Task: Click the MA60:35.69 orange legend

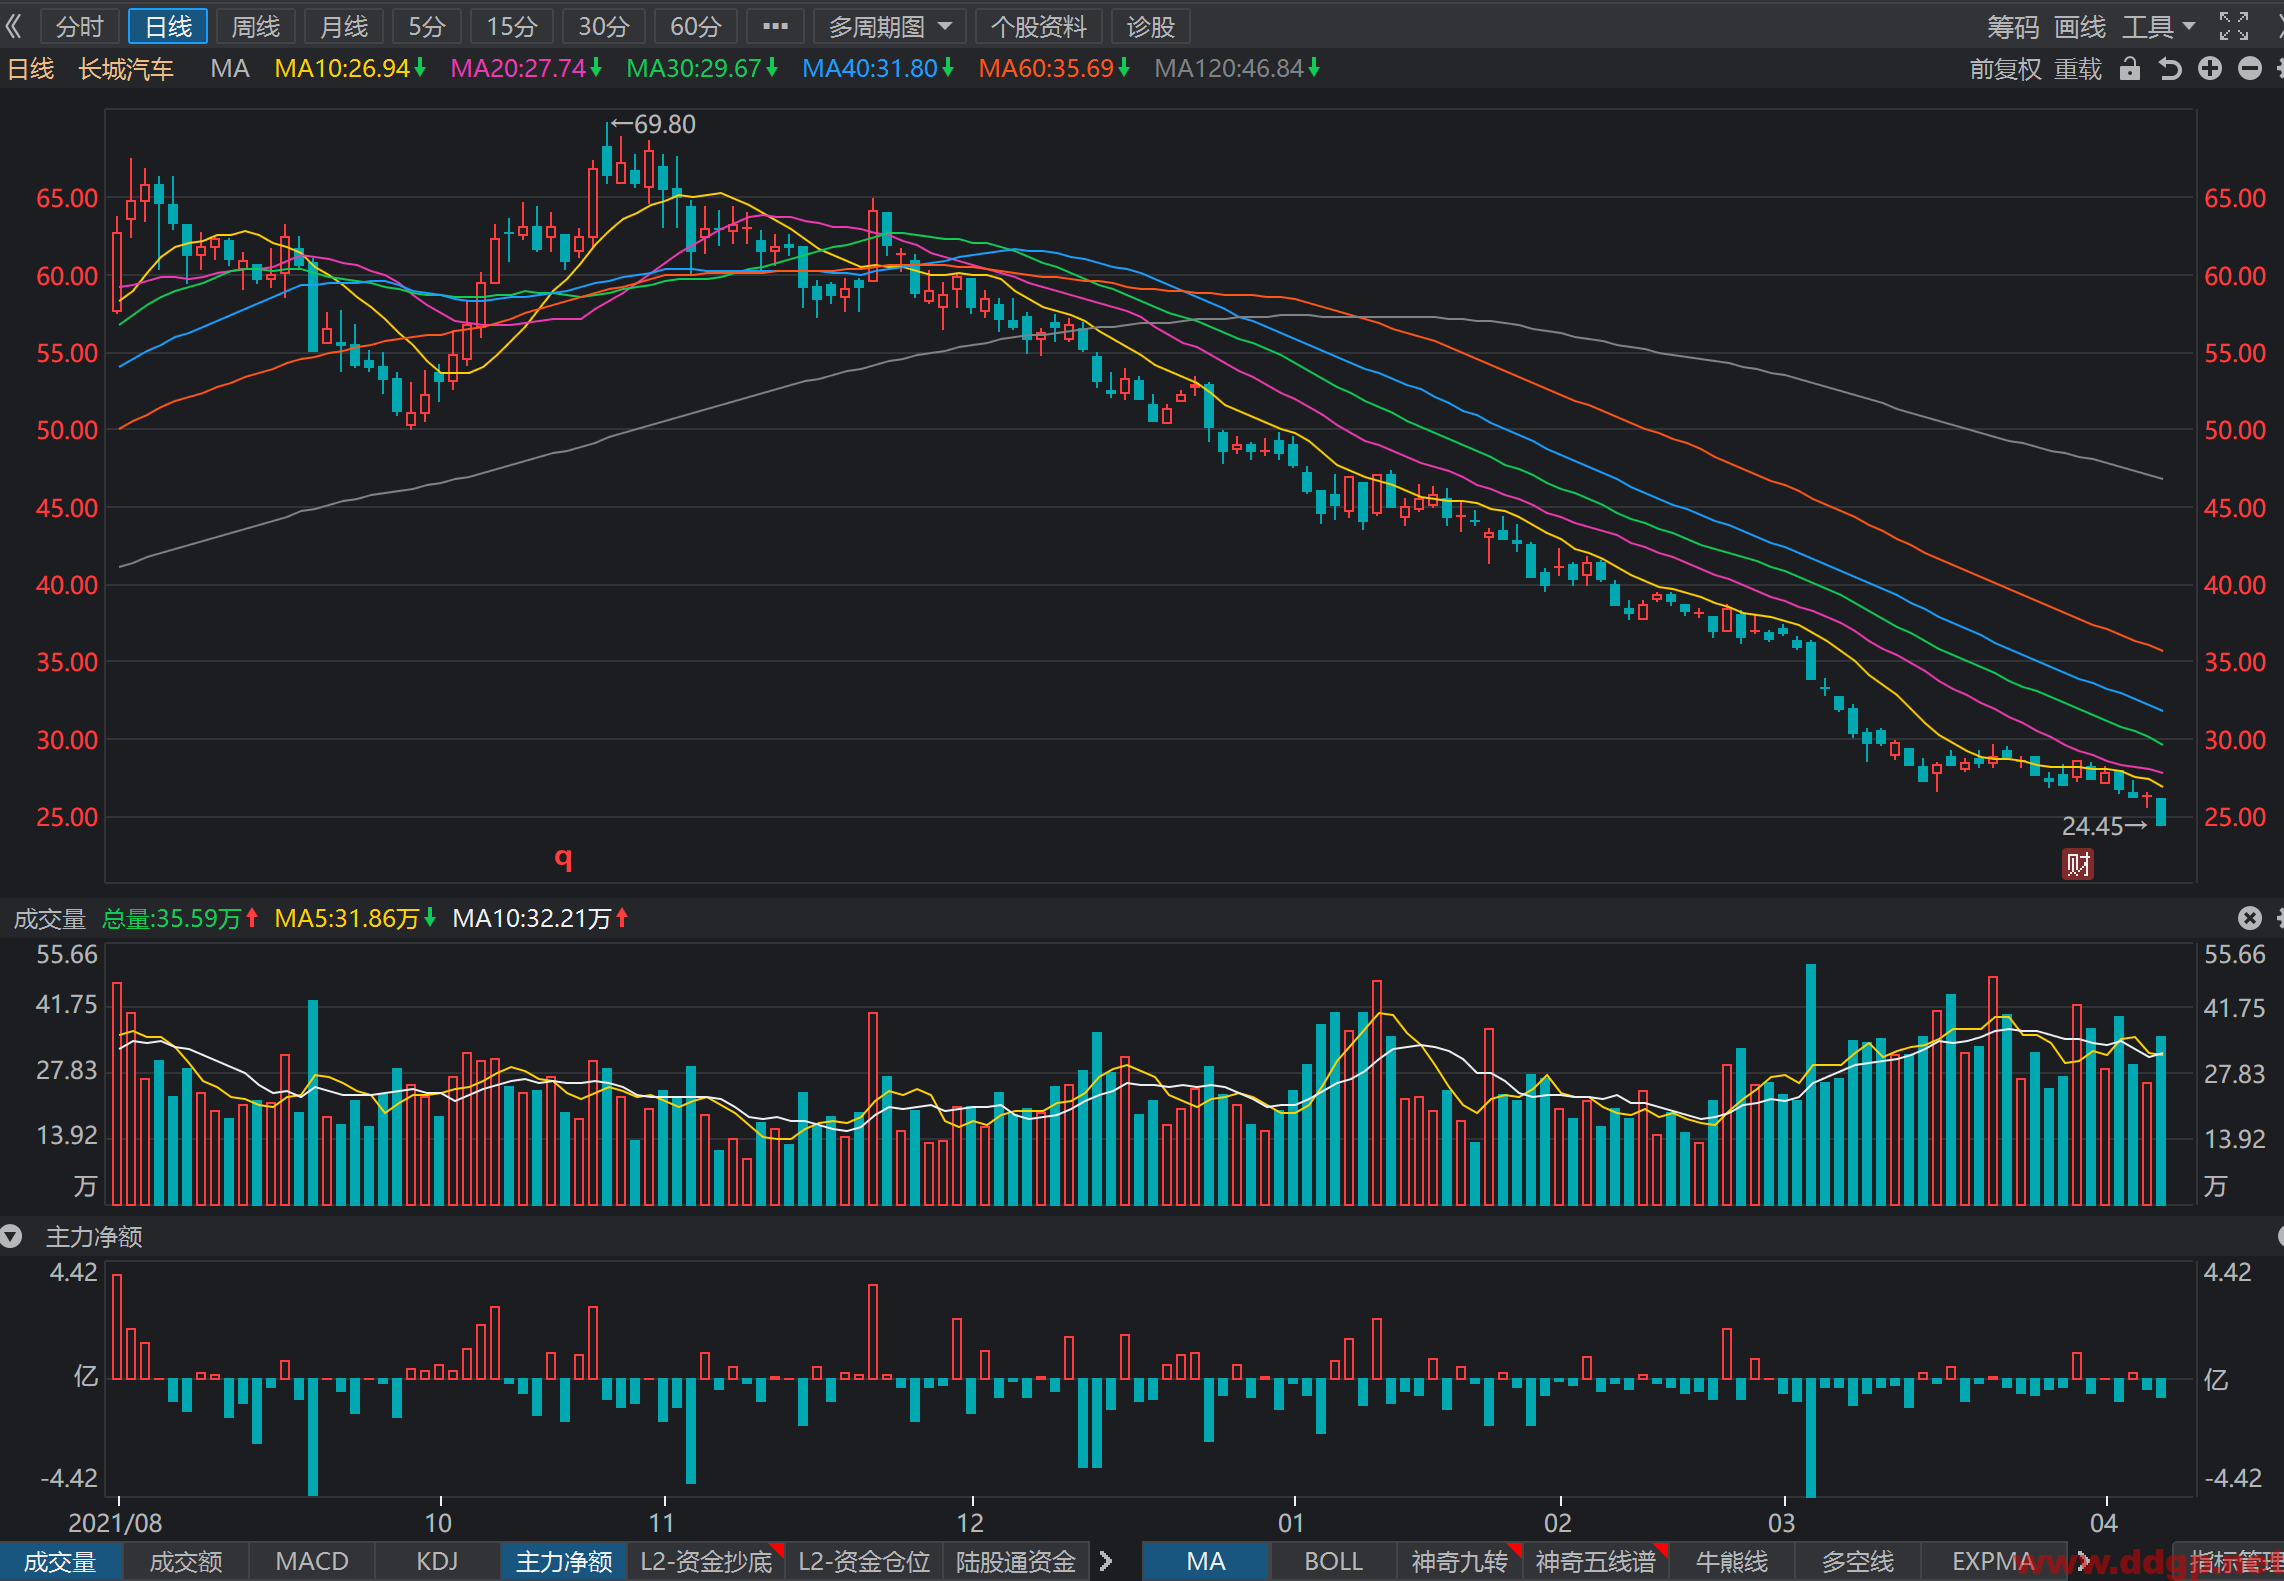Action: point(1054,69)
